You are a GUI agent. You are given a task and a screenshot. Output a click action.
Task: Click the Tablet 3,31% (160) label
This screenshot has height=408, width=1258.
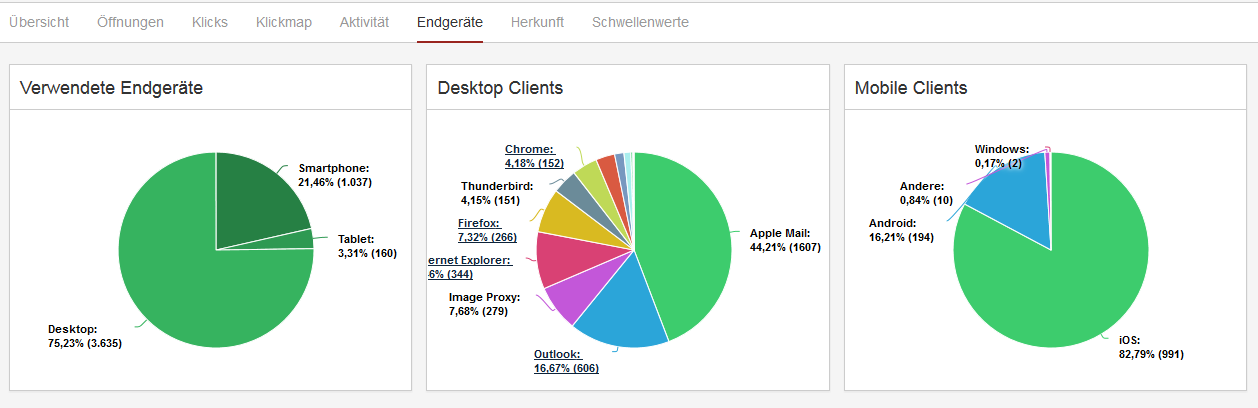click(x=367, y=246)
